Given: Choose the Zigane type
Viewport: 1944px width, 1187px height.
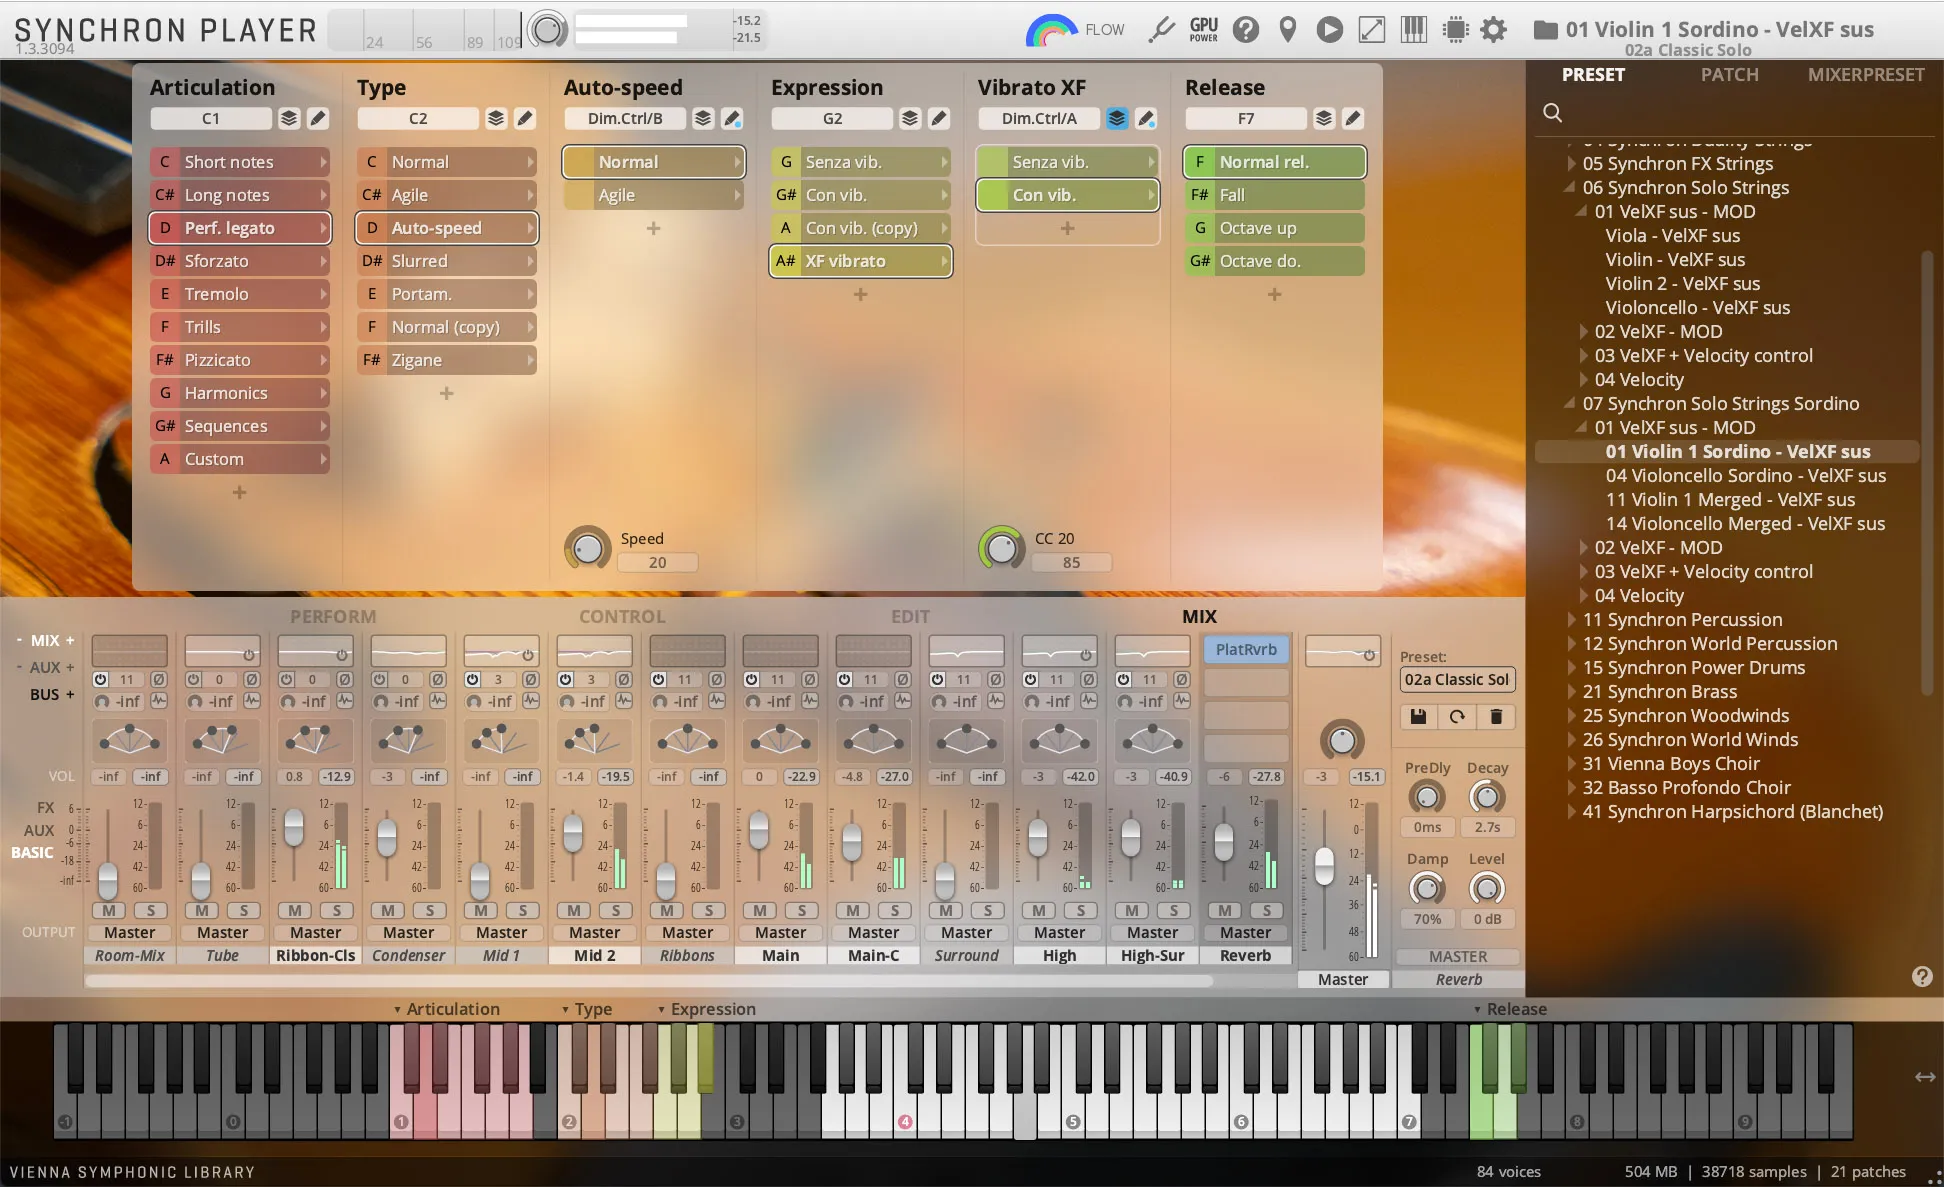Looking at the screenshot, I should click(x=447, y=360).
